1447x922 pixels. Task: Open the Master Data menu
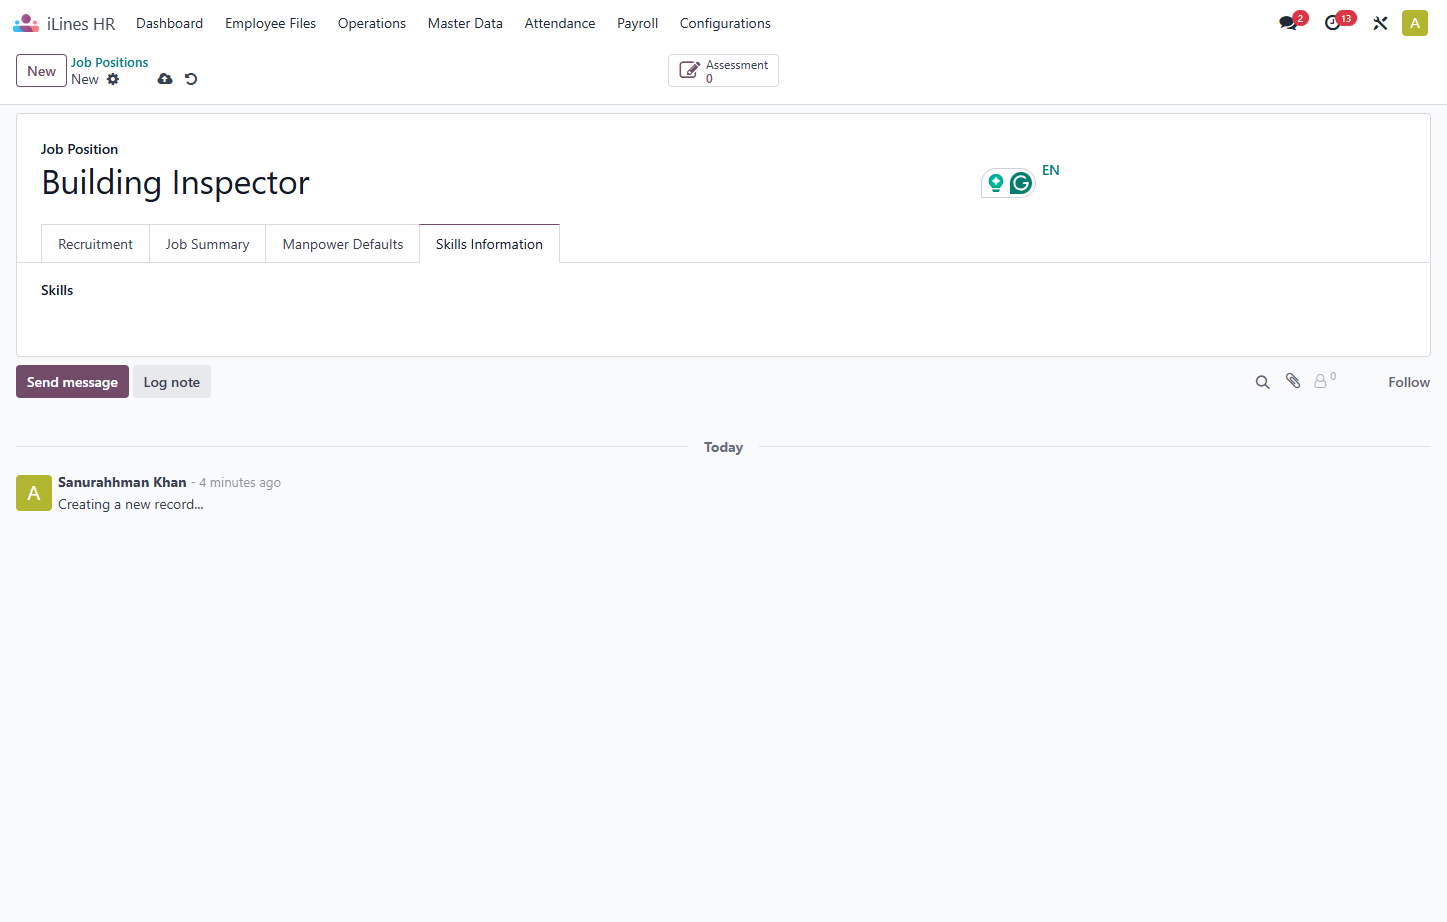tap(465, 23)
